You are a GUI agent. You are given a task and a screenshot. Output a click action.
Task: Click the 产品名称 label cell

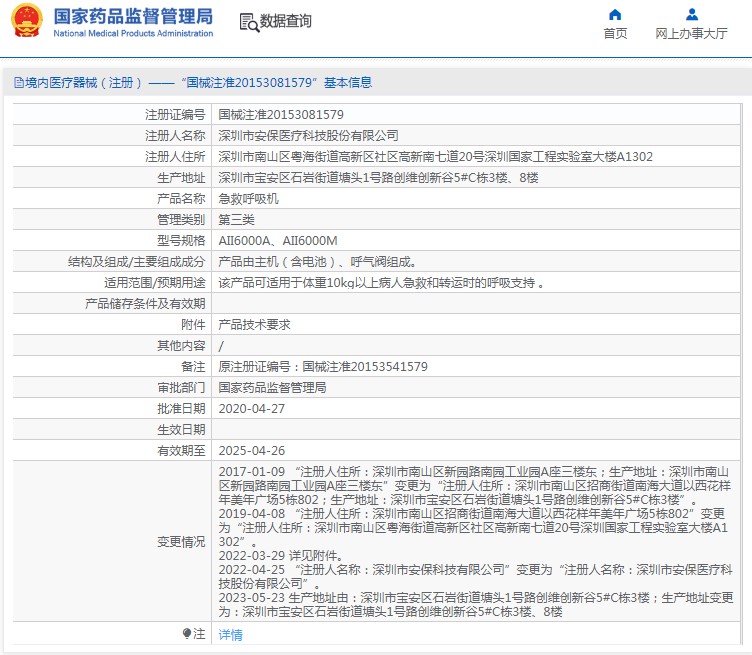(112, 199)
